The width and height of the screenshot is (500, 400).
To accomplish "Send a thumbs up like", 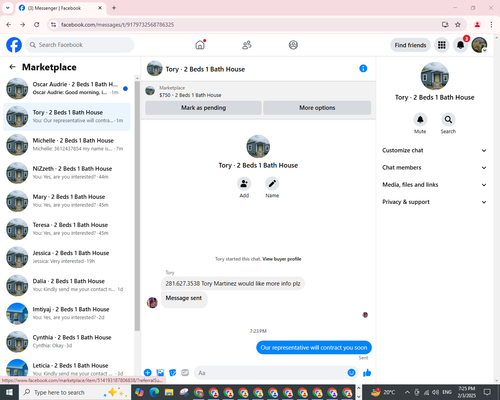I will pyautogui.click(x=367, y=373).
